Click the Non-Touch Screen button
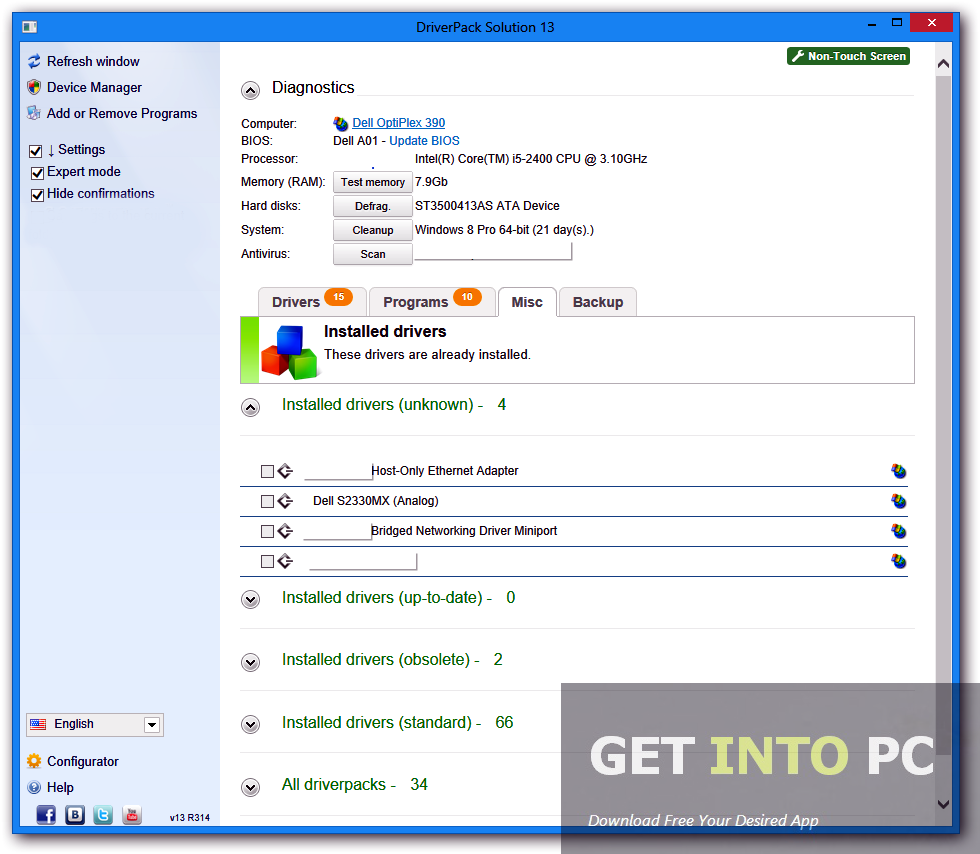 coord(848,56)
